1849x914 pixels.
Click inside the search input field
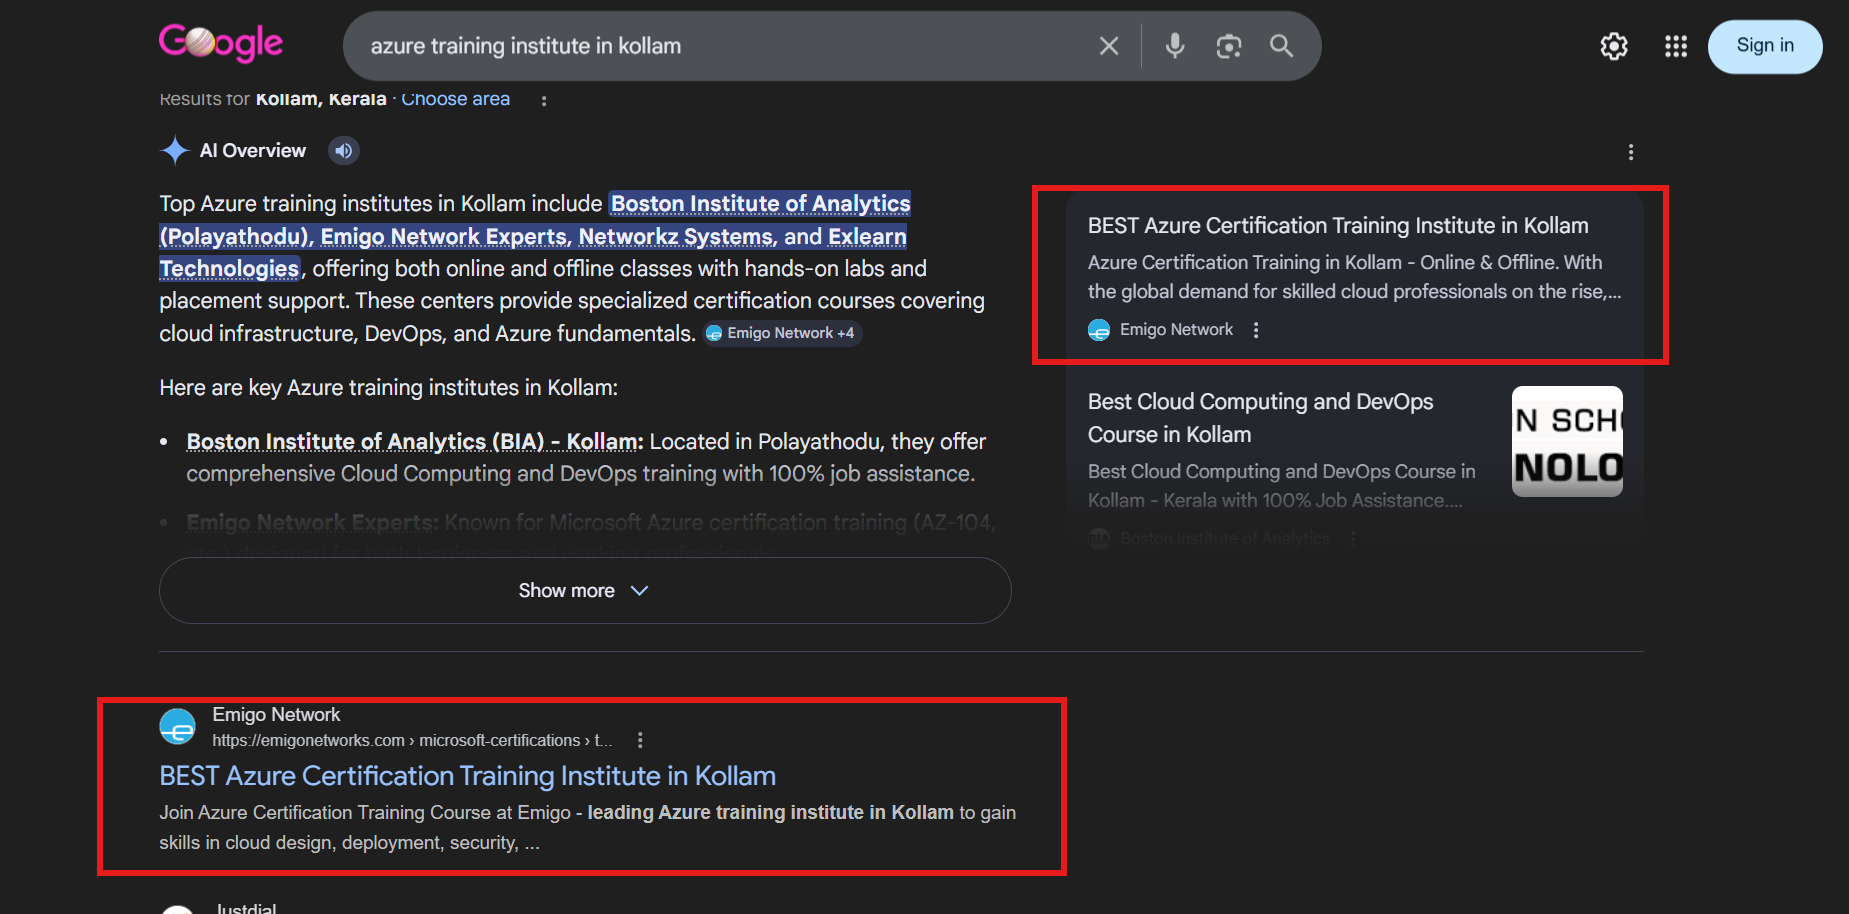click(720, 46)
